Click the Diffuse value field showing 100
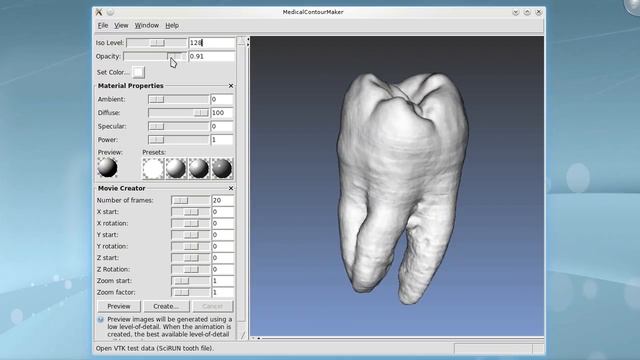 pos(222,113)
